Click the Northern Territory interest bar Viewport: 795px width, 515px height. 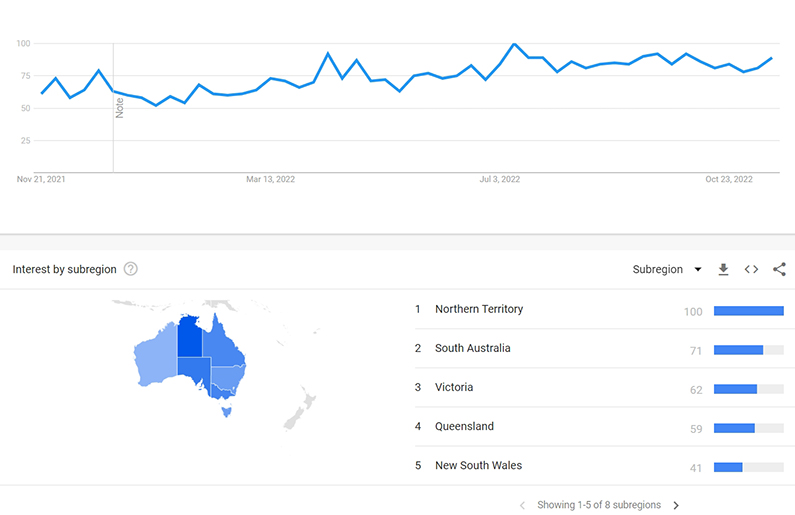[748, 311]
